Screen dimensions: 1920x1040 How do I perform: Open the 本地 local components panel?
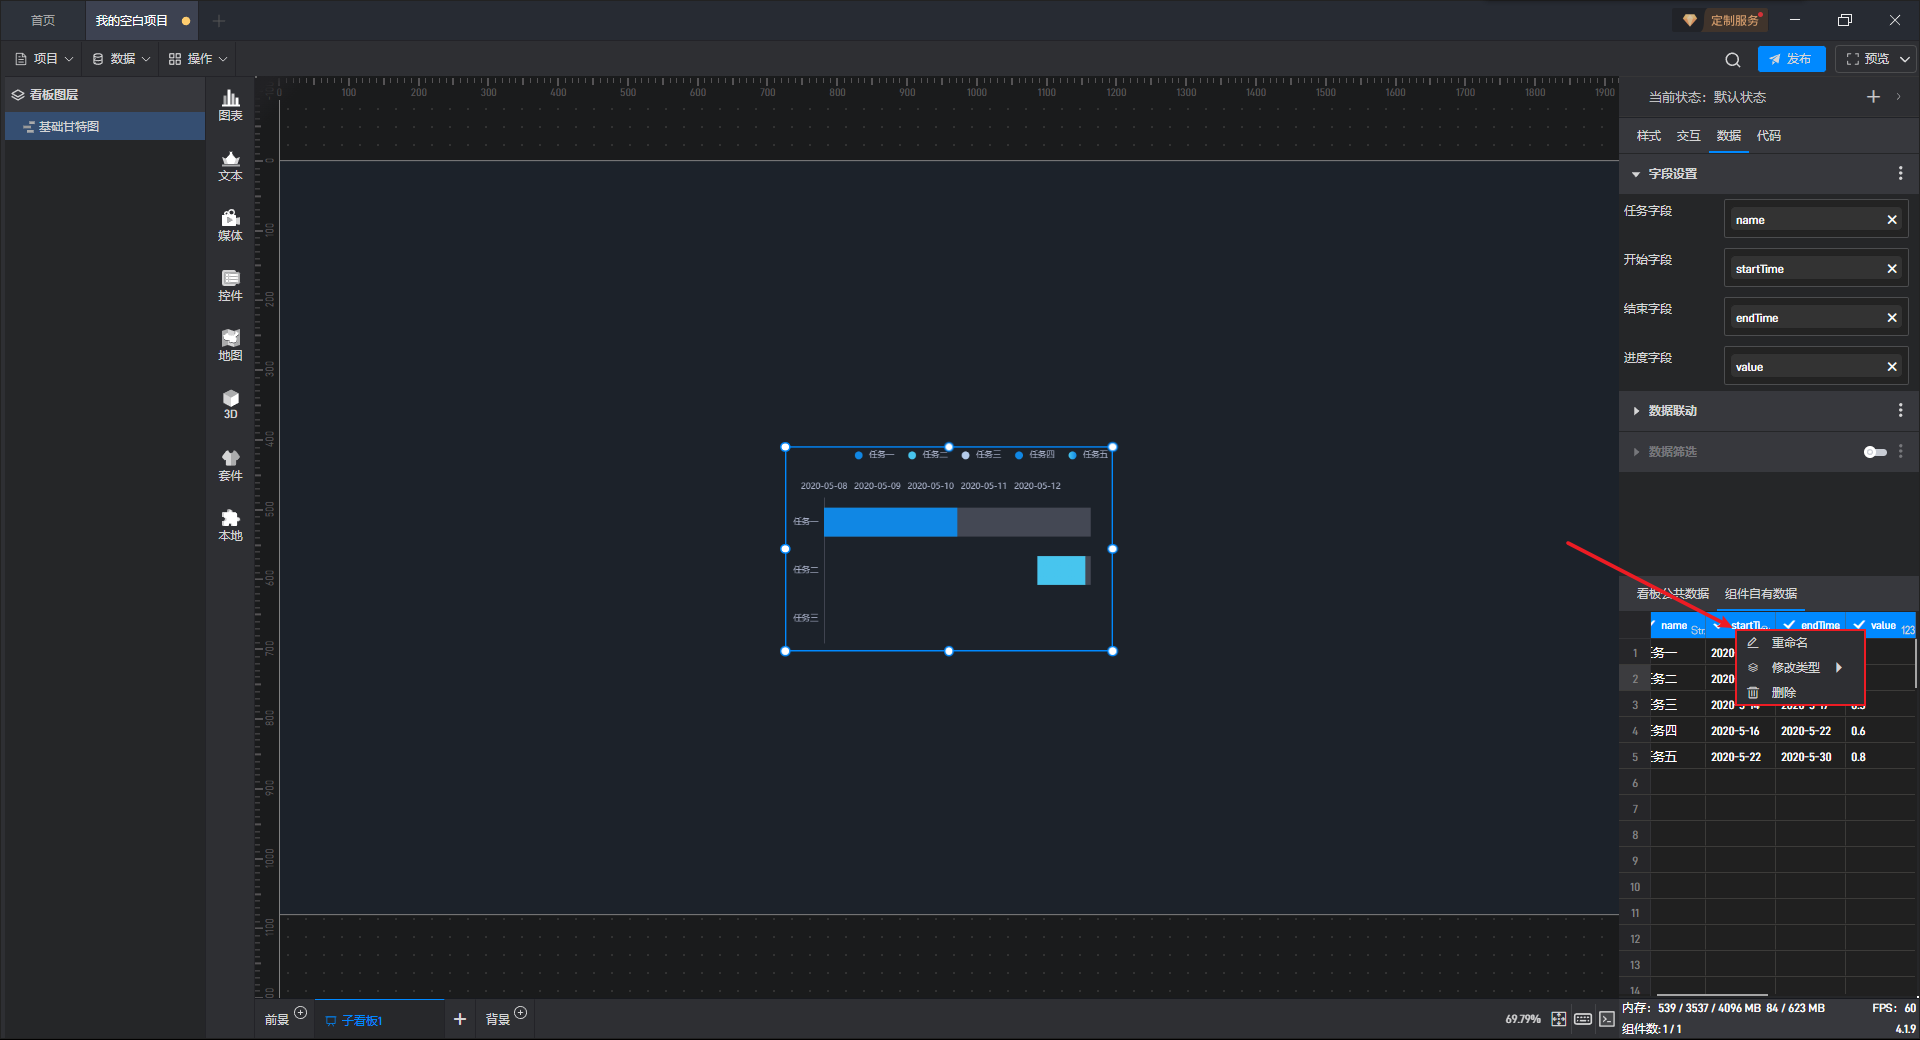point(230,525)
